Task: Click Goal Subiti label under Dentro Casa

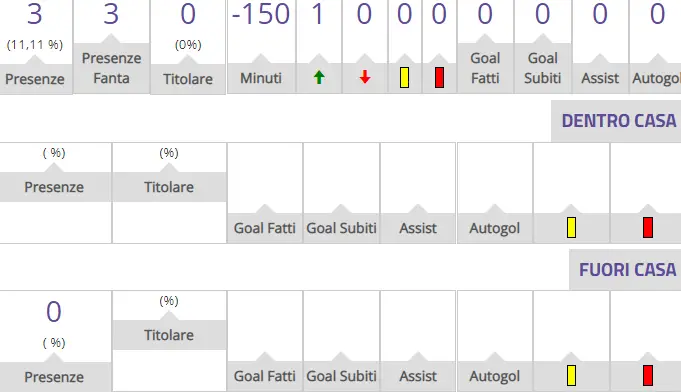Action: coord(341,228)
